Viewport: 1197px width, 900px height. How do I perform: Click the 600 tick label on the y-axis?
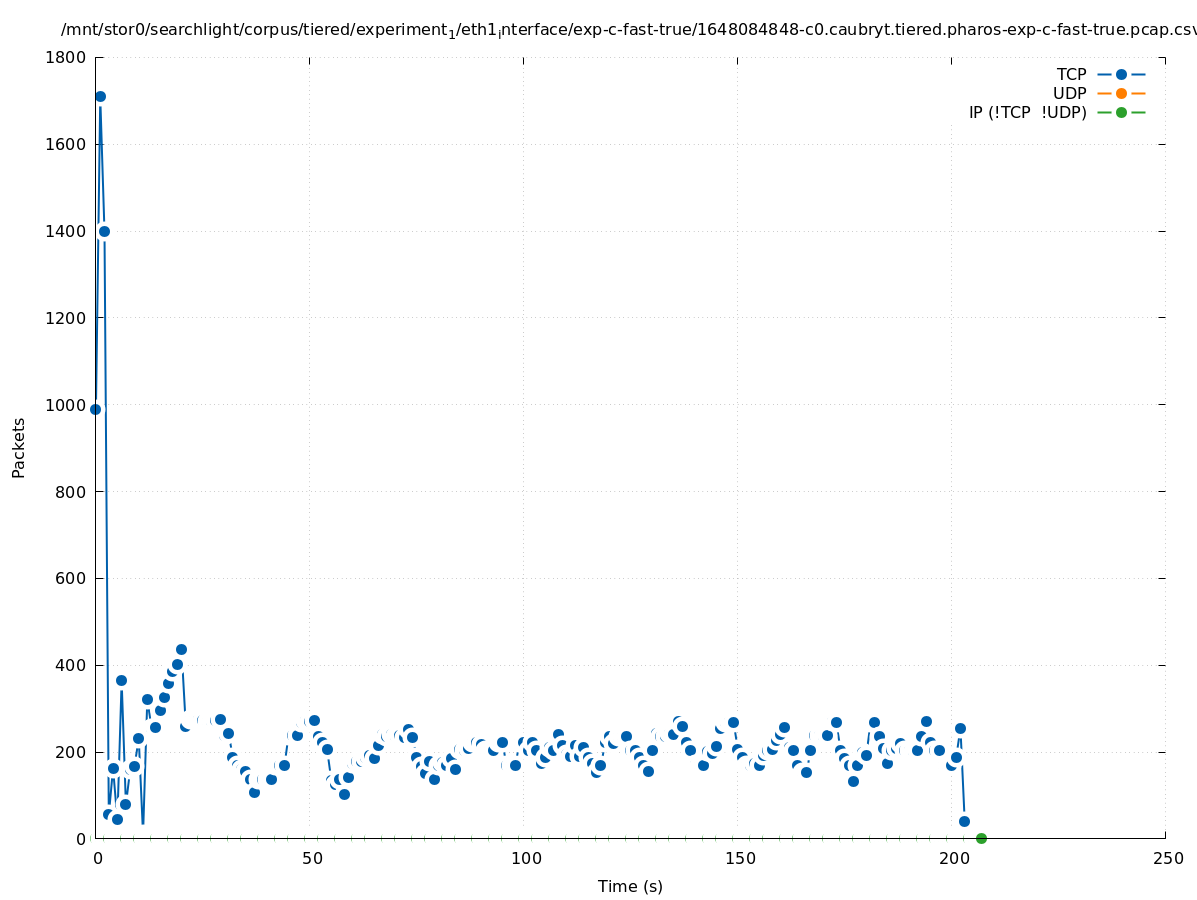70,579
